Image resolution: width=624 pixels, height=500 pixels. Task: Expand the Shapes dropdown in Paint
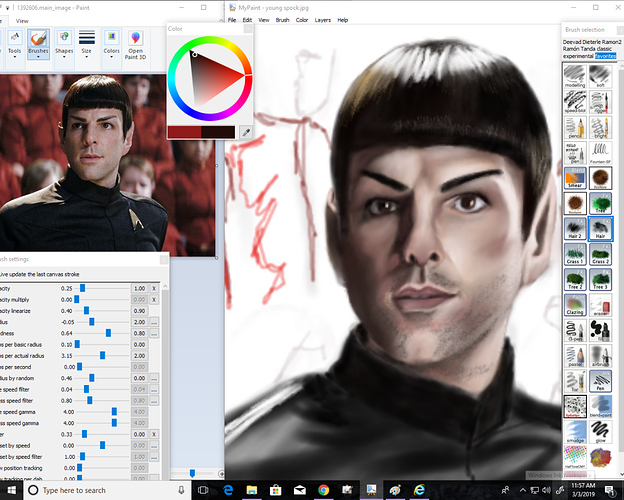tap(64, 45)
